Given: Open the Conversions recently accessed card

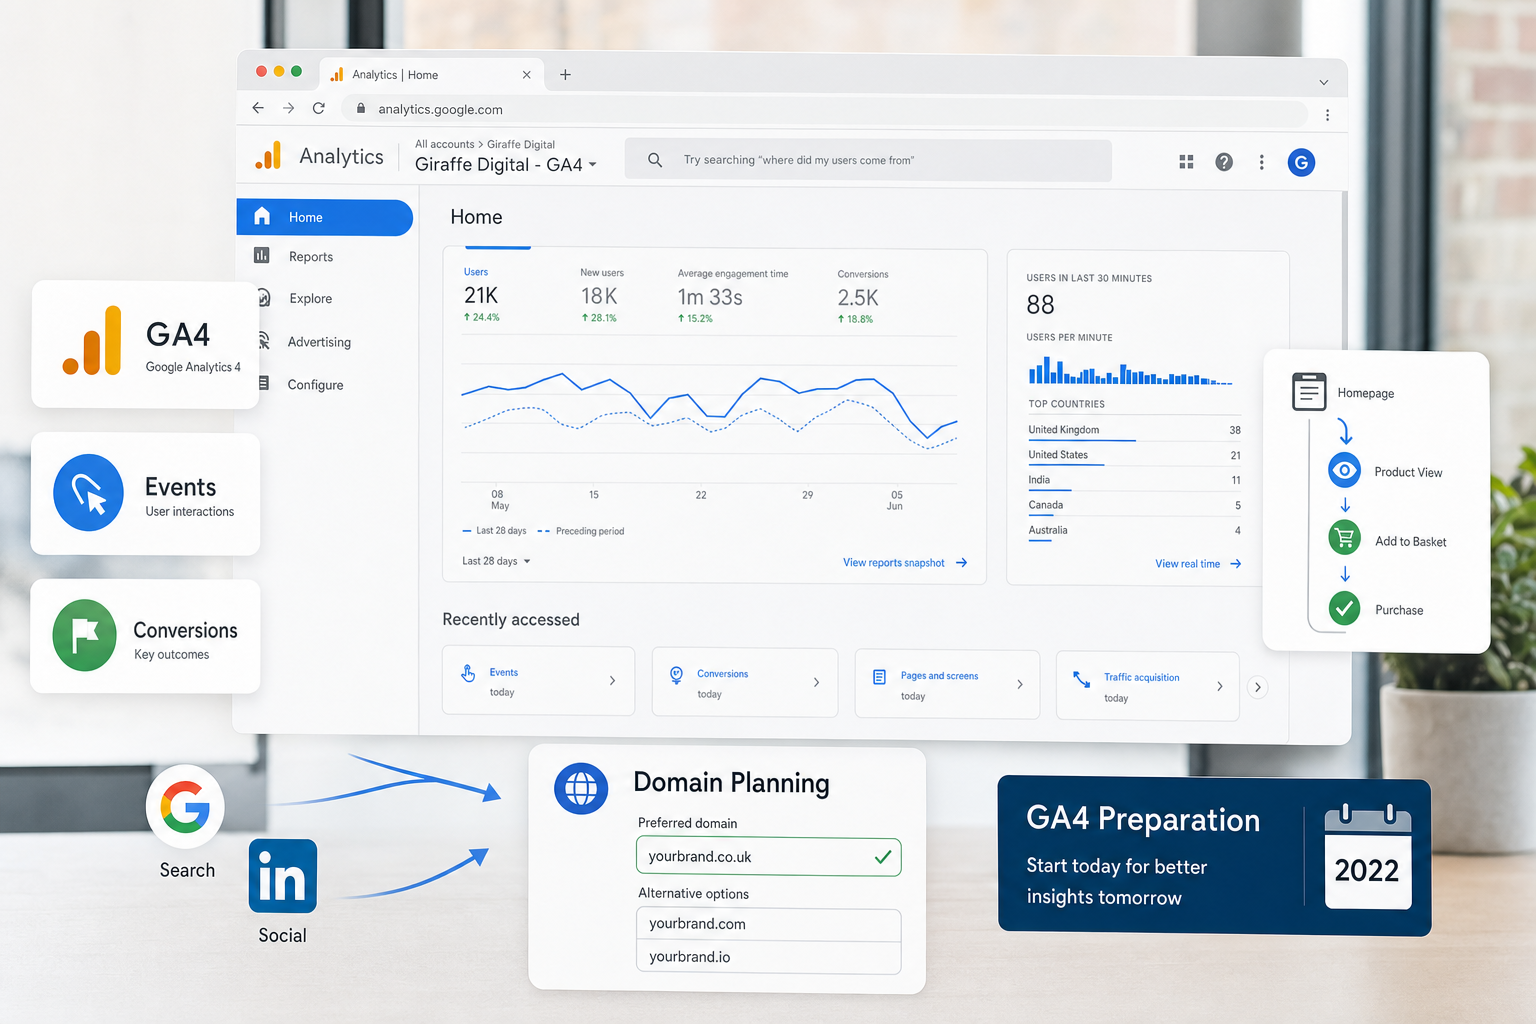Looking at the screenshot, I should (745, 682).
